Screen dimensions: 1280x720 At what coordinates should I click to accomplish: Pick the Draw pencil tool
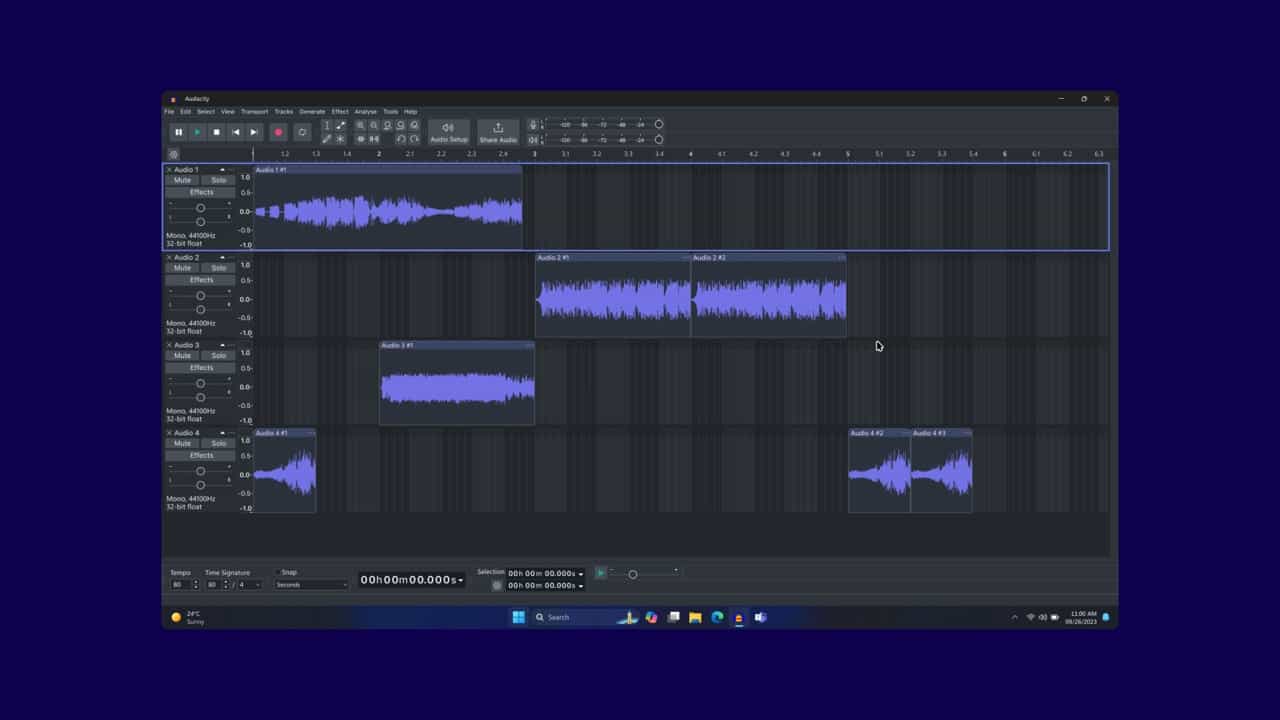pyautogui.click(x=326, y=139)
